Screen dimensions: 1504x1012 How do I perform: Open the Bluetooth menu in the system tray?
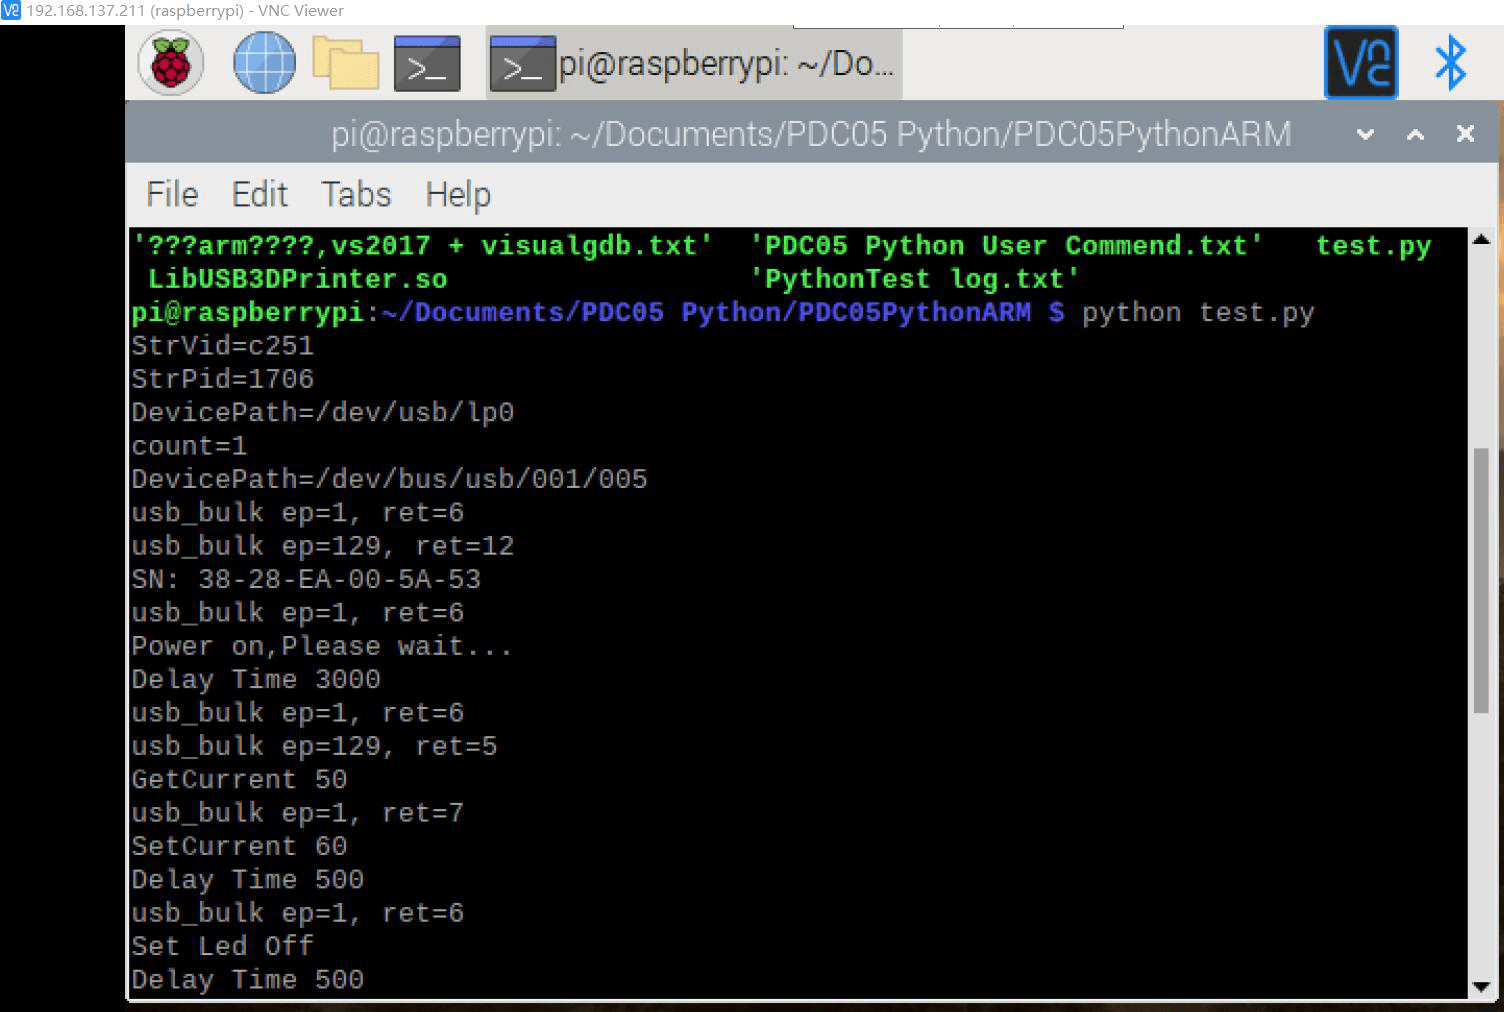[x=1450, y=62]
